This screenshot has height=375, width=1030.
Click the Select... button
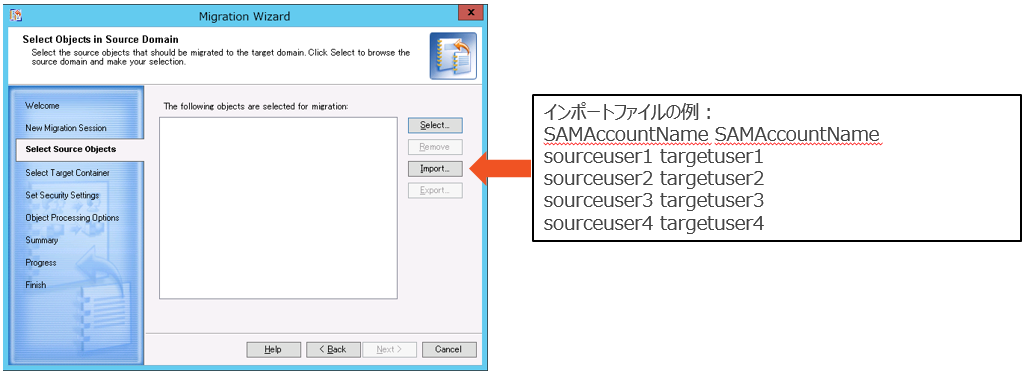(436, 125)
